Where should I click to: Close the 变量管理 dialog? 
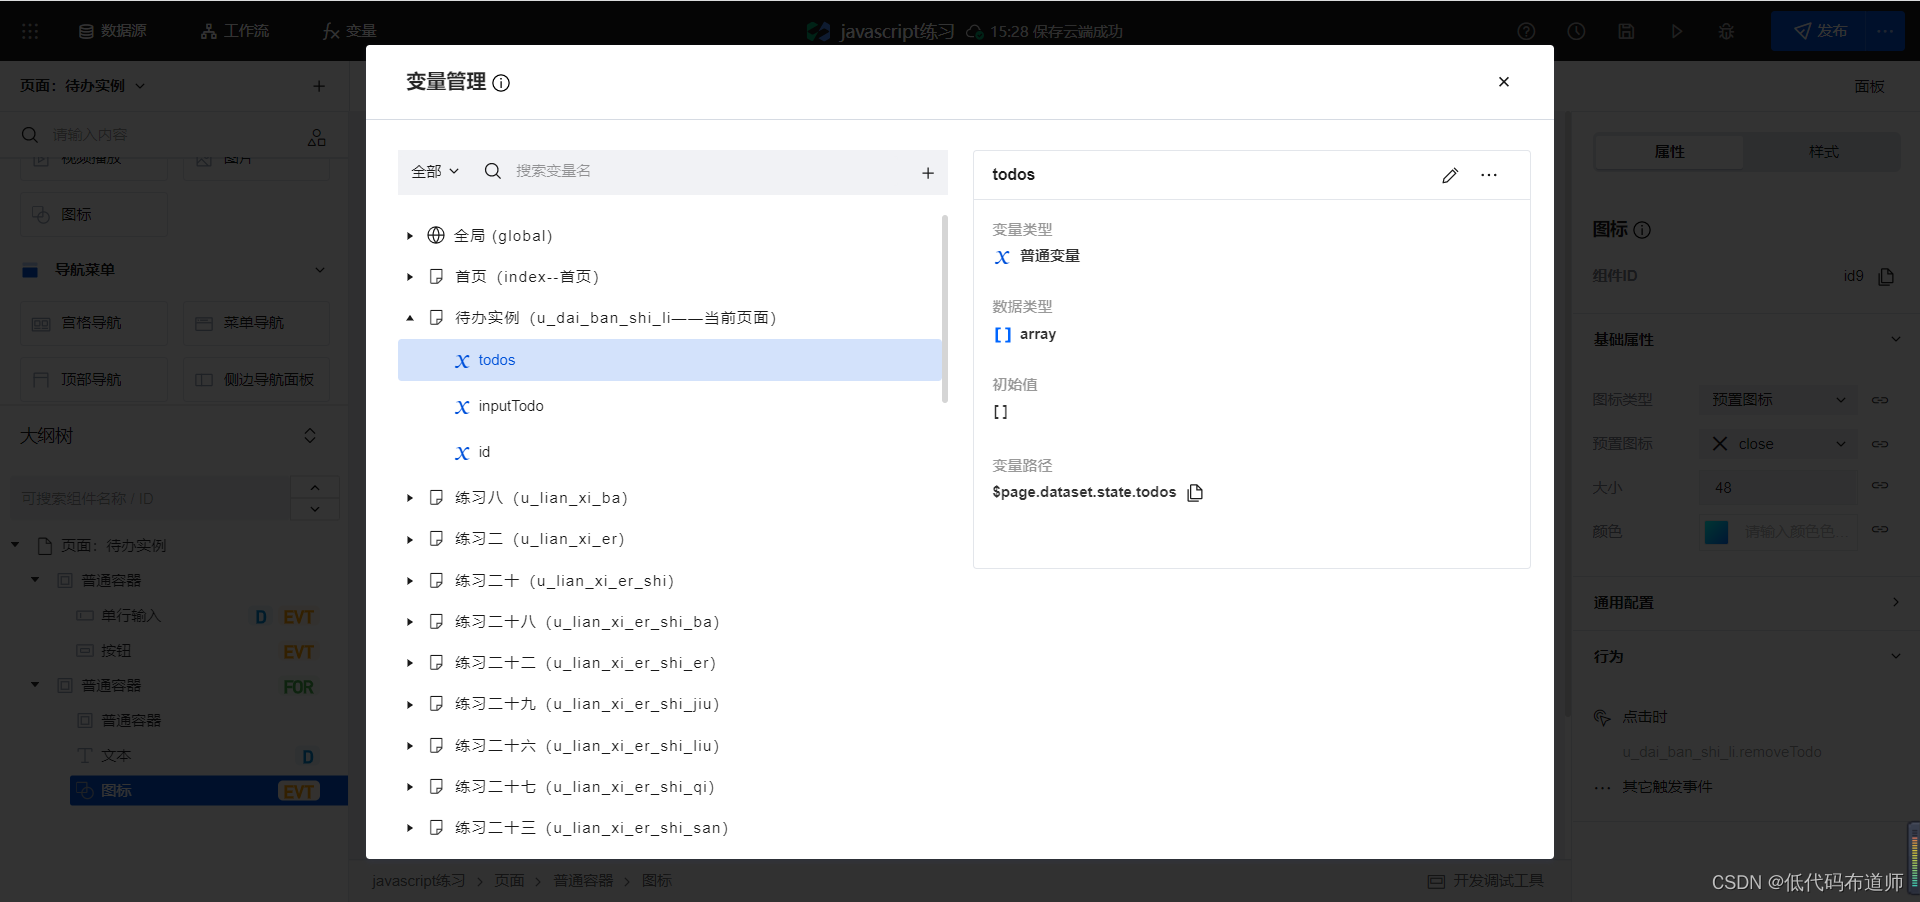pos(1503,82)
